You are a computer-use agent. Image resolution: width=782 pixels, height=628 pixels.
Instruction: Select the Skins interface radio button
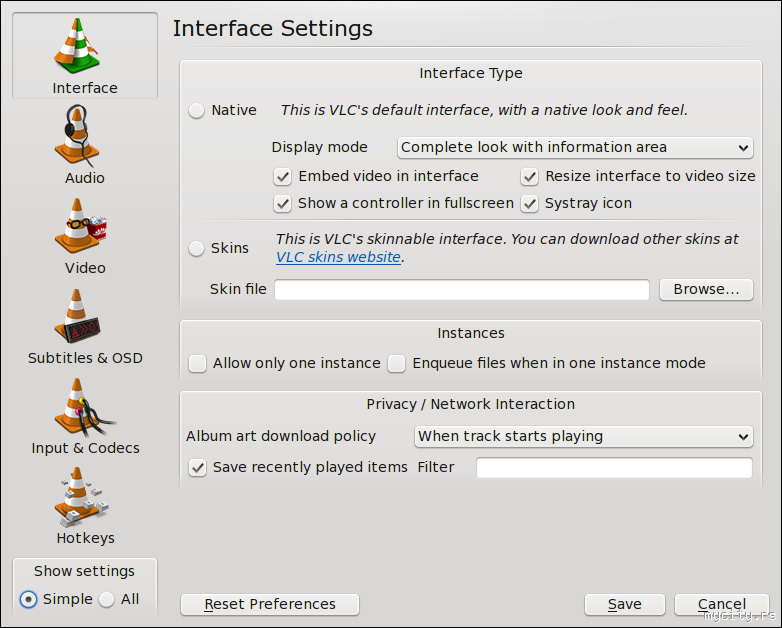[x=197, y=248]
